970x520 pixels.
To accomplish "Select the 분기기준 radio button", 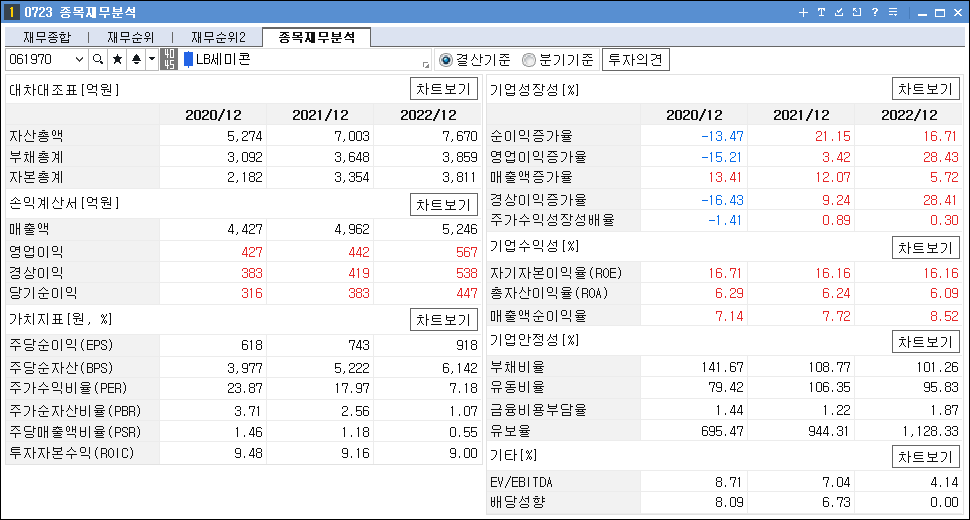I will click(x=528, y=60).
